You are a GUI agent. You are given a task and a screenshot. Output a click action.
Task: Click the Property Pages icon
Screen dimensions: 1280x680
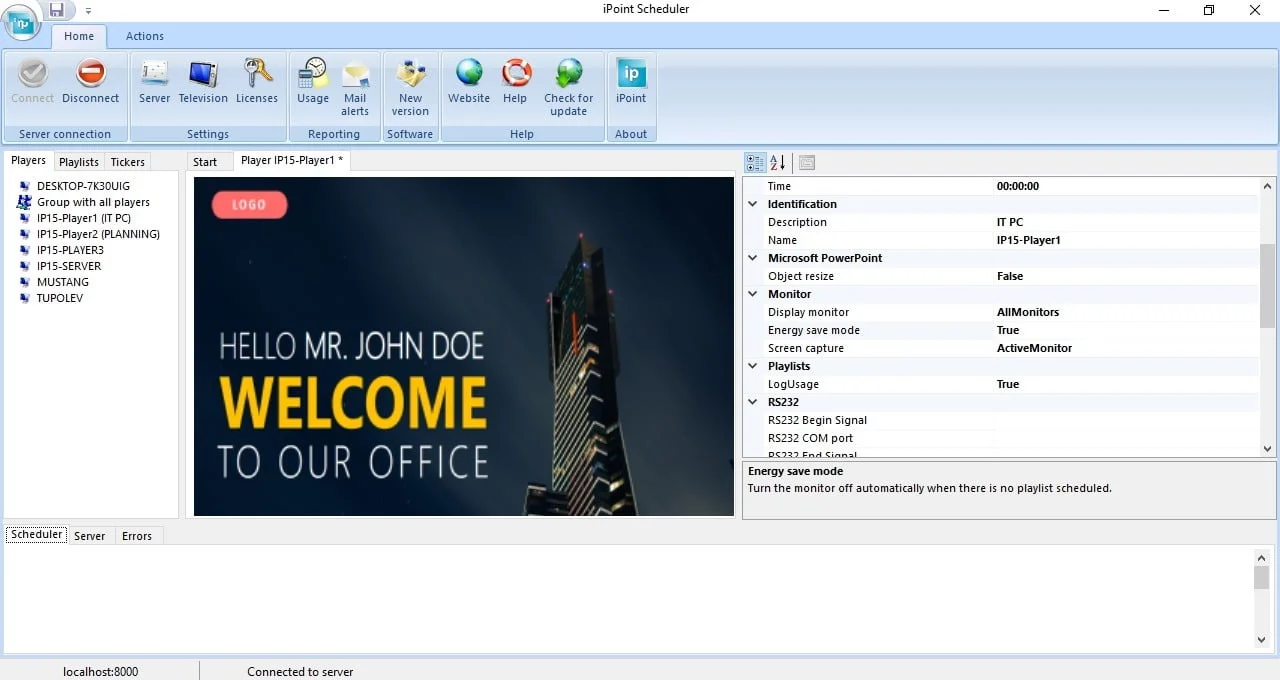click(807, 163)
